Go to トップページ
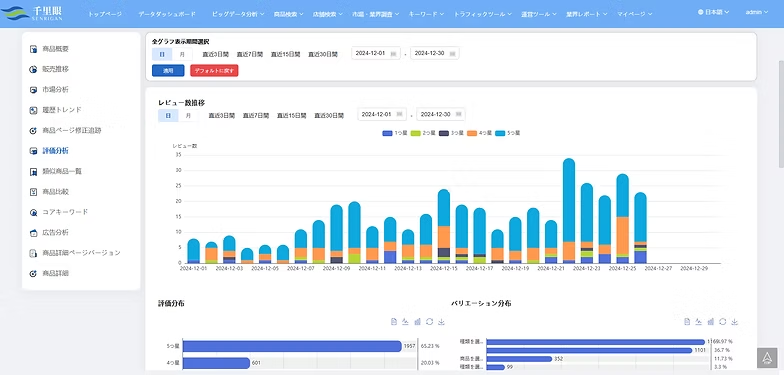This screenshot has height=375, width=784. (104, 14)
